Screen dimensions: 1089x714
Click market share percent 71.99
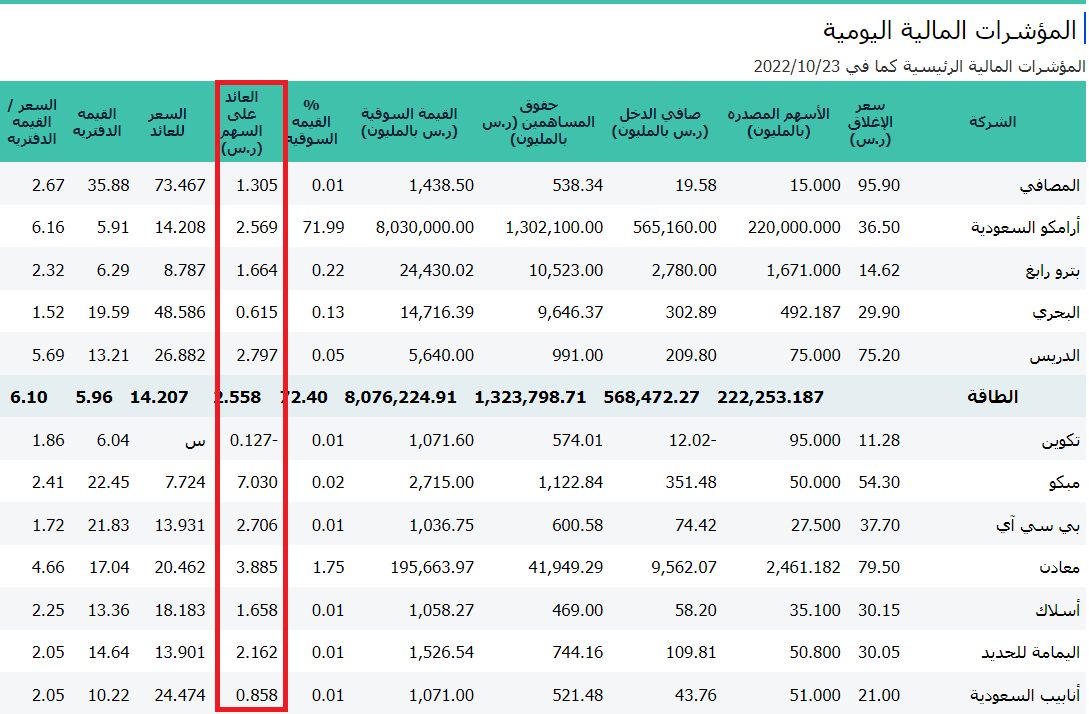[x=324, y=228]
